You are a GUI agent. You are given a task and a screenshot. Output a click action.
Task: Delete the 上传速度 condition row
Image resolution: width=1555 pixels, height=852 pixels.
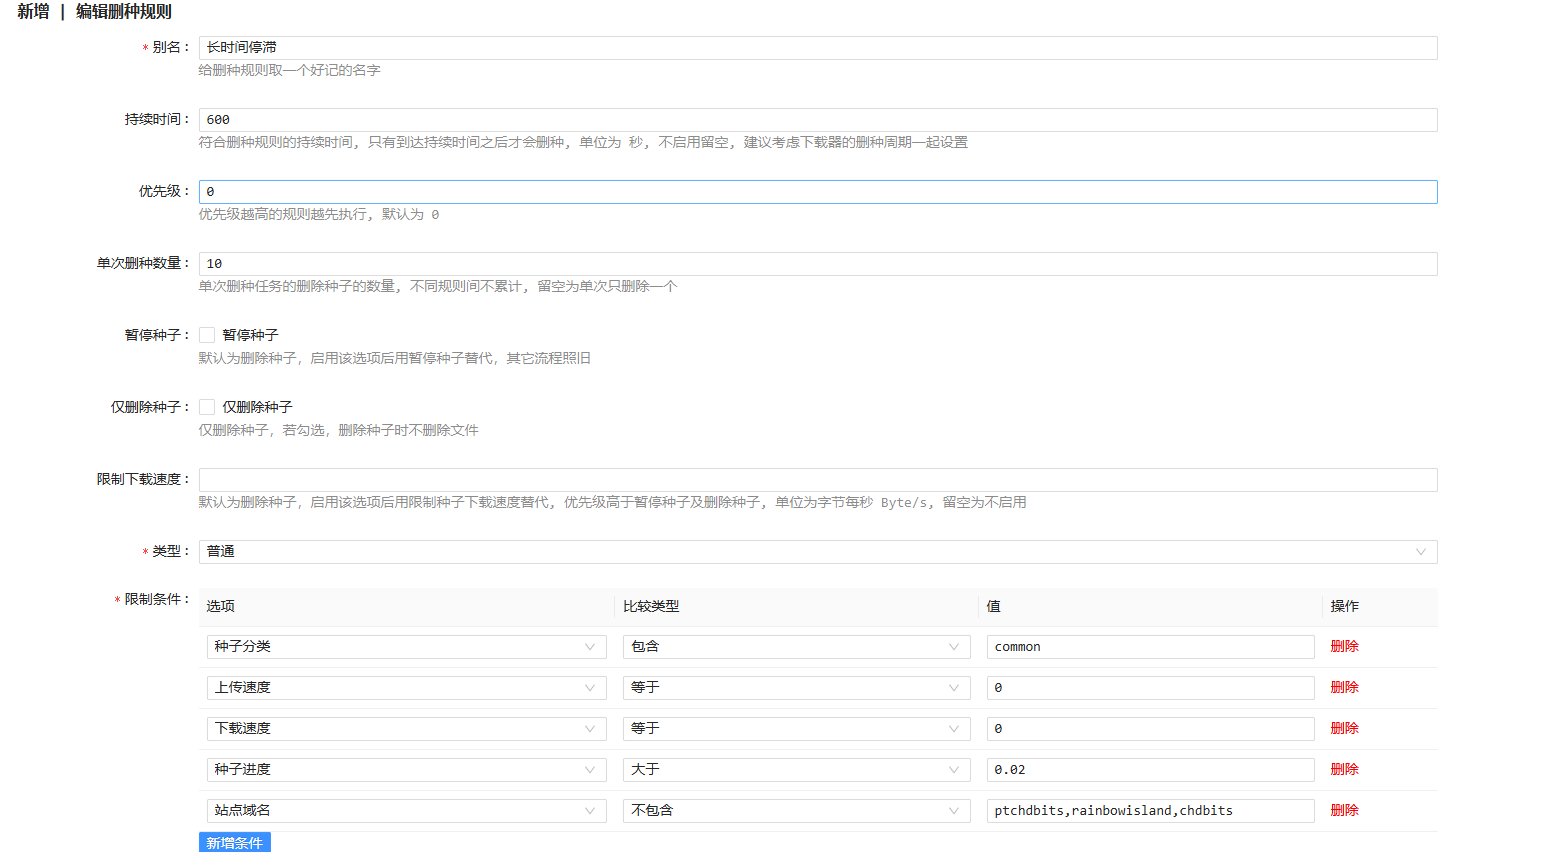[x=1344, y=688]
